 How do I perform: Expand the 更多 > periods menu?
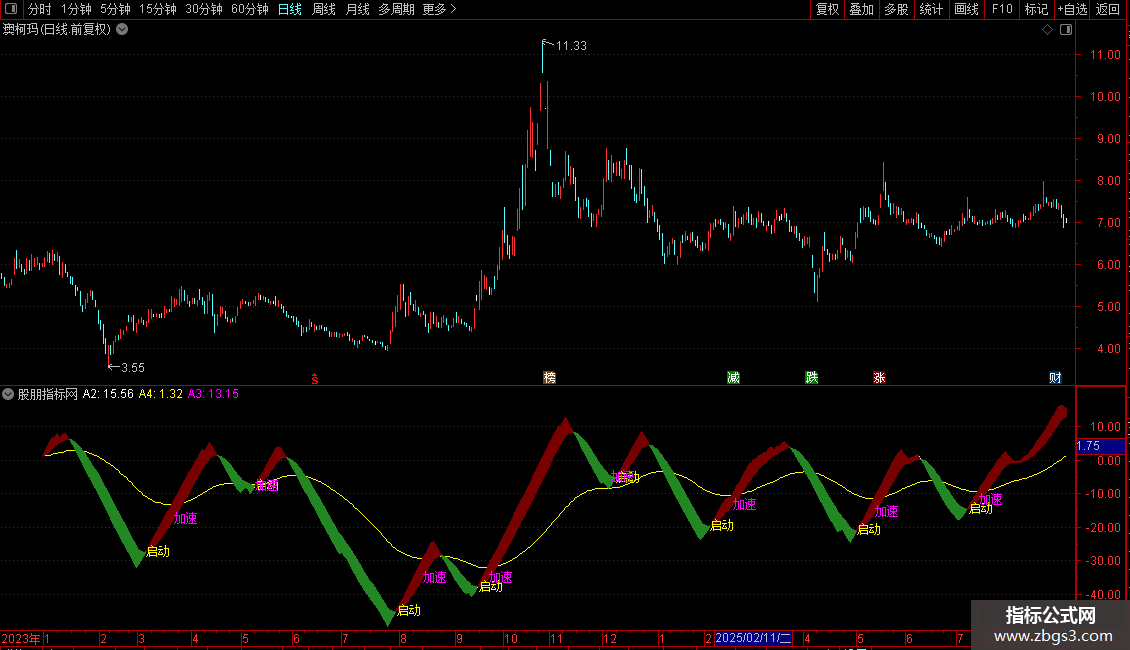tap(440, 9)
